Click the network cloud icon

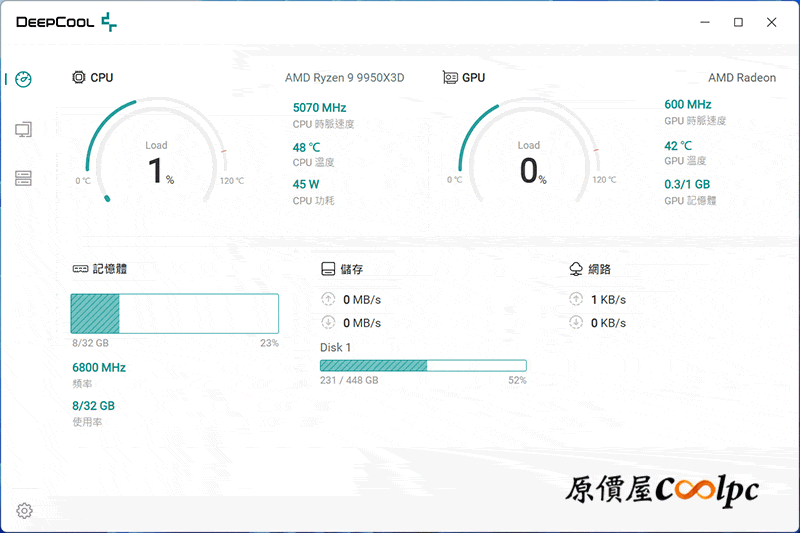tap(576, 269)
